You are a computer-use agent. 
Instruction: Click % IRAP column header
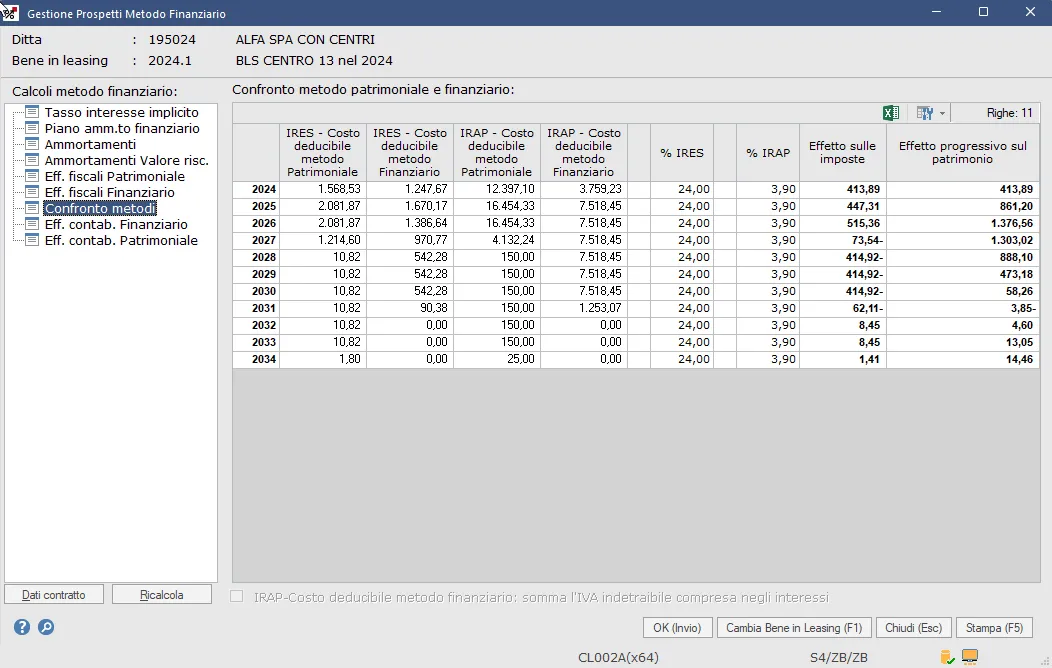[x=768, y=152]
